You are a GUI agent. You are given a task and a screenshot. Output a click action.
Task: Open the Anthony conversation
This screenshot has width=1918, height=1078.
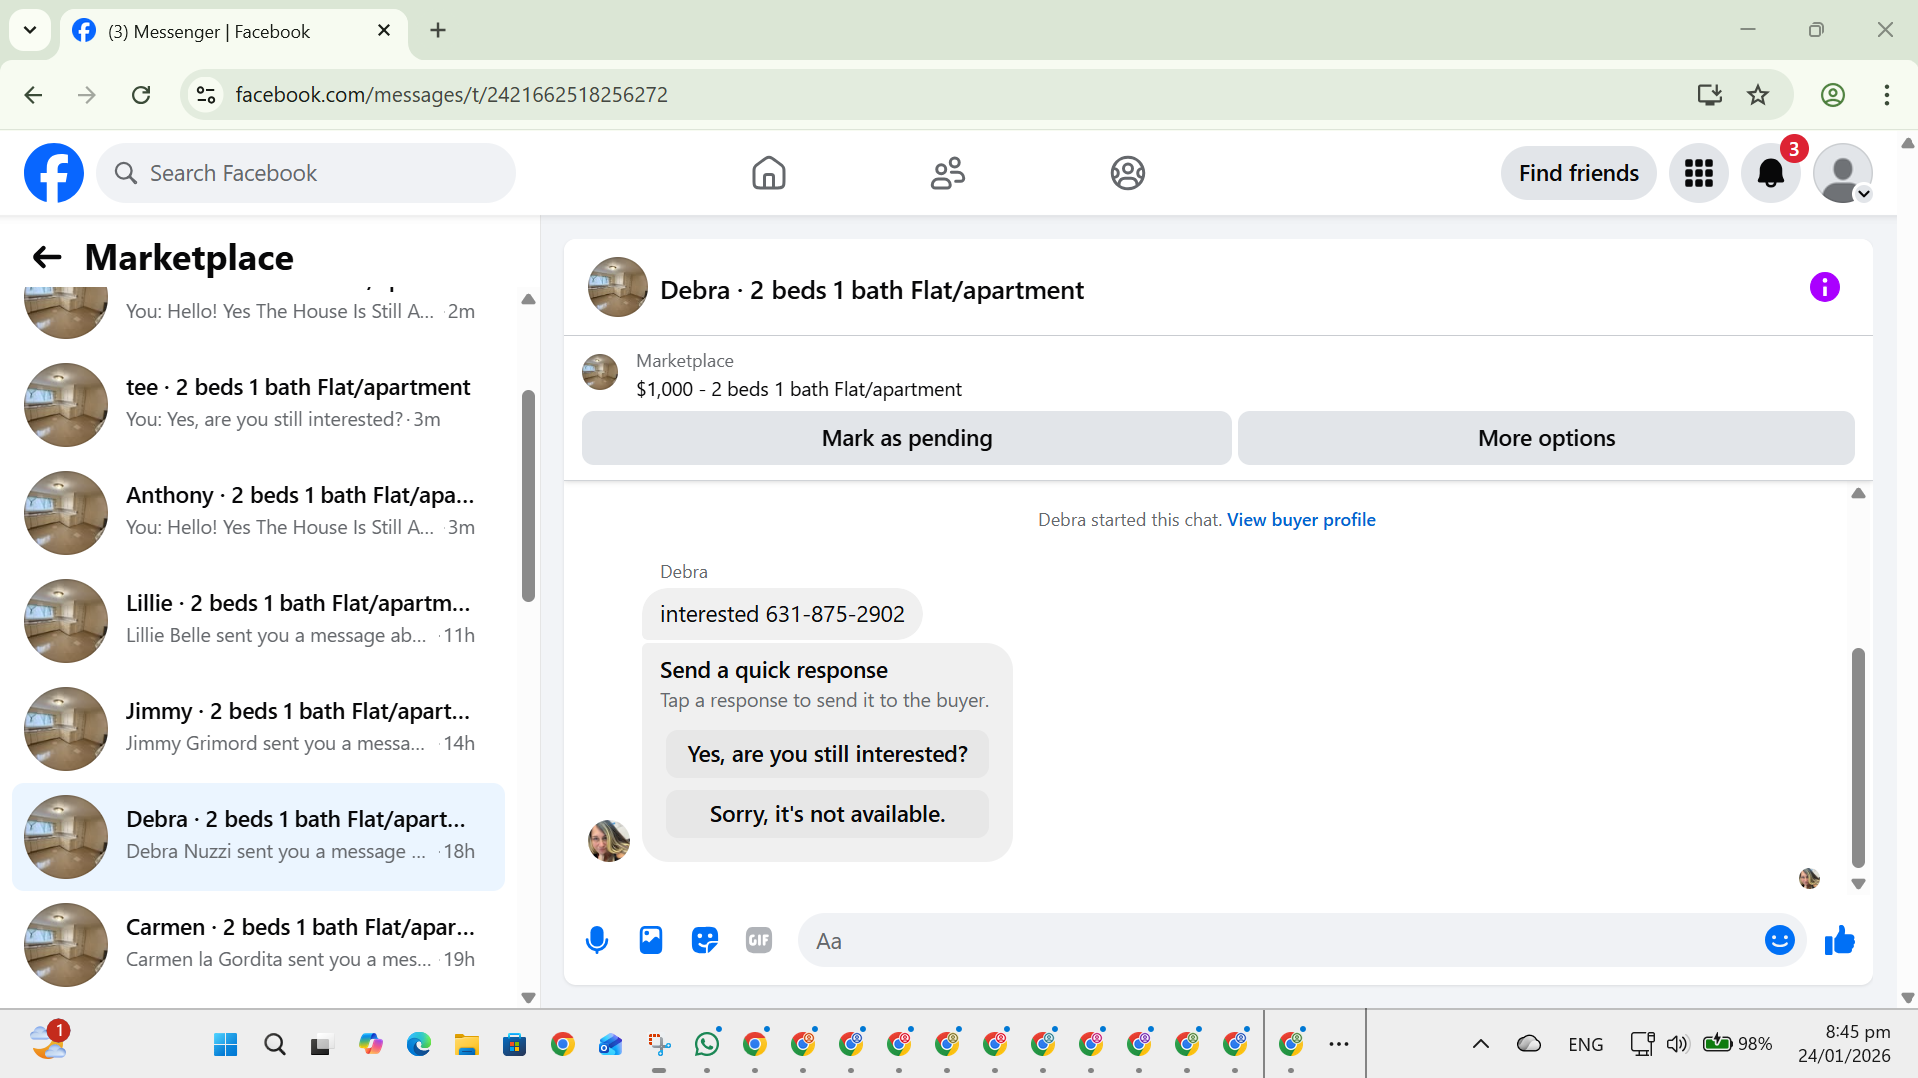[258, 512]
